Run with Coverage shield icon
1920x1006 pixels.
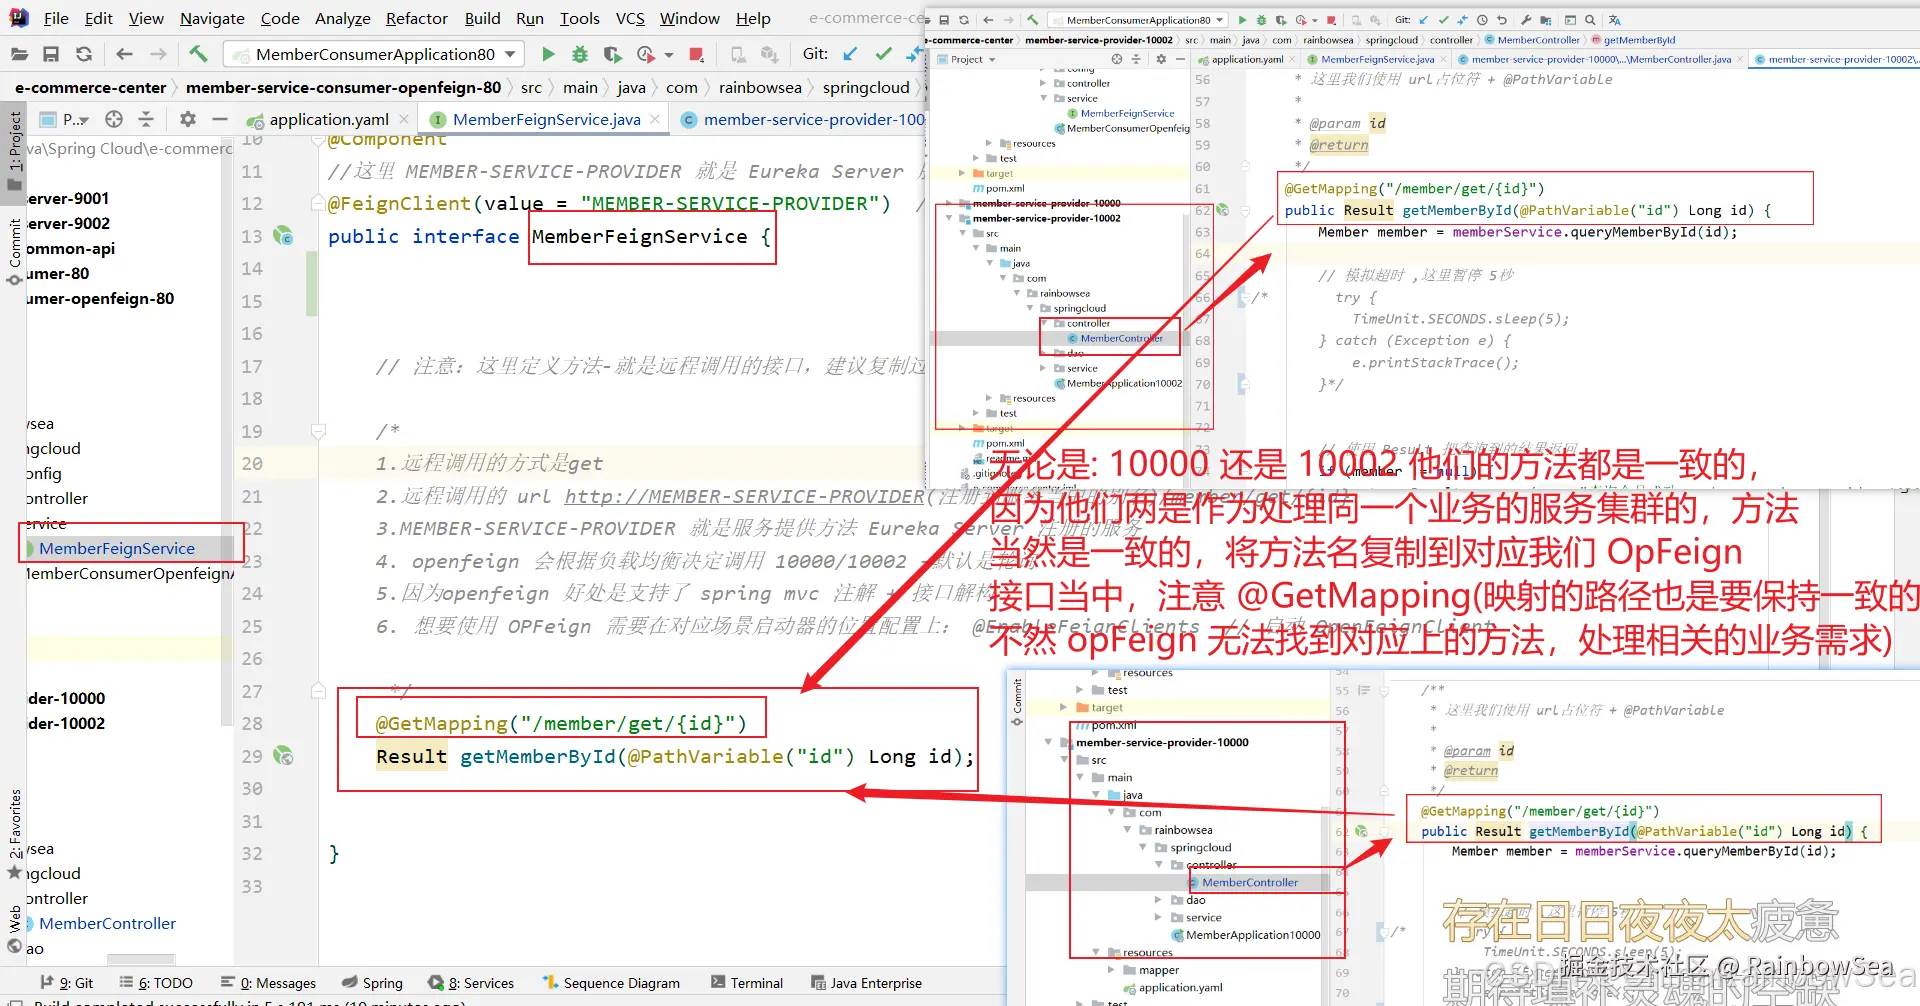click(x=613, y=54)
